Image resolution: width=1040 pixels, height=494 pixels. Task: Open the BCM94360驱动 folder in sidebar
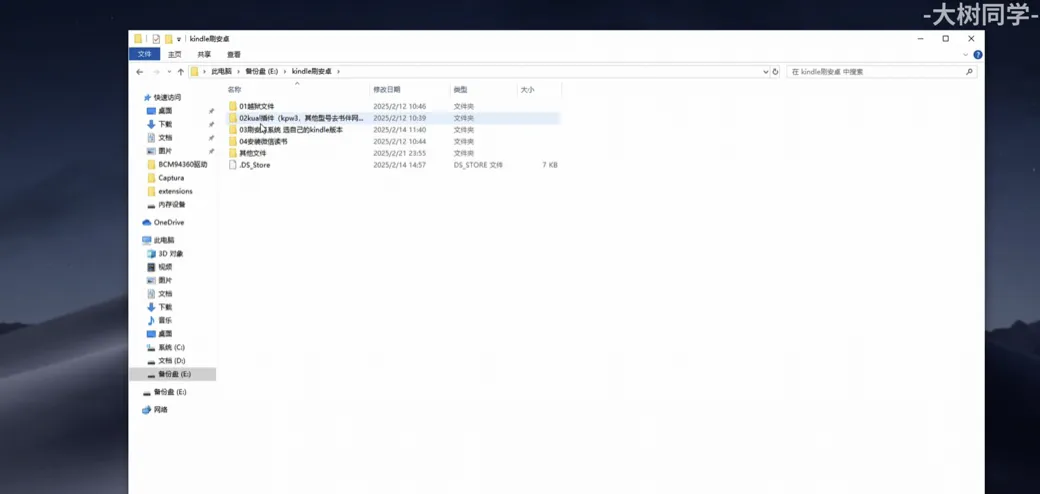coord(182,164)
